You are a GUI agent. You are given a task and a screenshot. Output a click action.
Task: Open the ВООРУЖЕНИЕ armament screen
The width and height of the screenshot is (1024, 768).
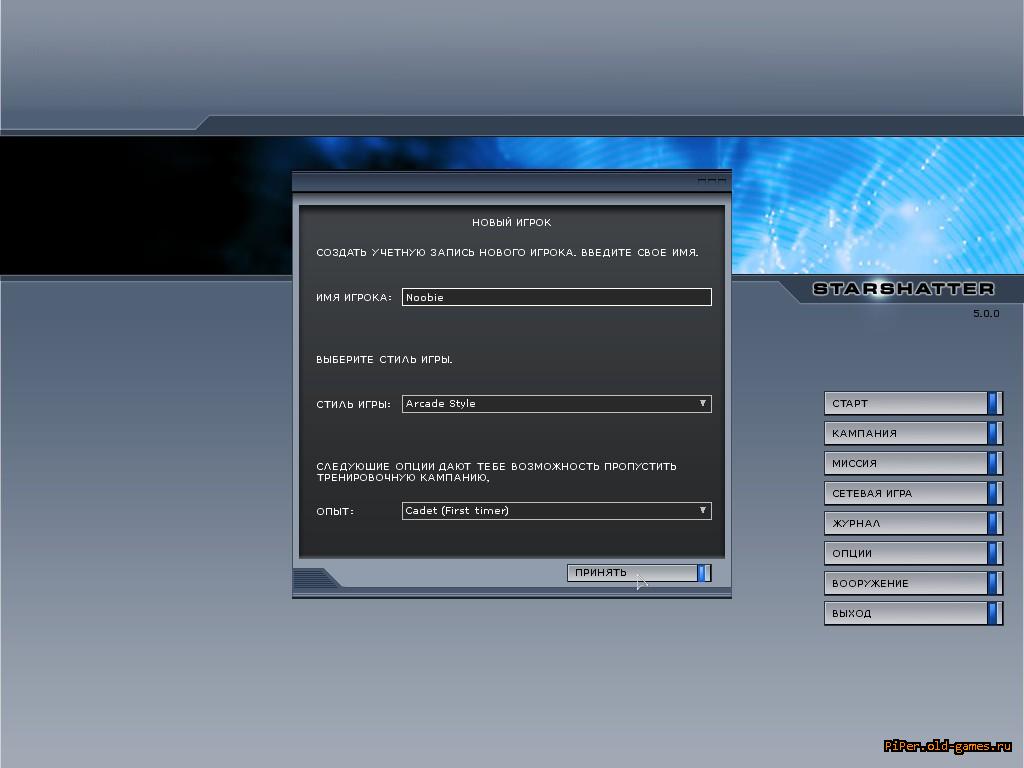(x=912, y=583)
